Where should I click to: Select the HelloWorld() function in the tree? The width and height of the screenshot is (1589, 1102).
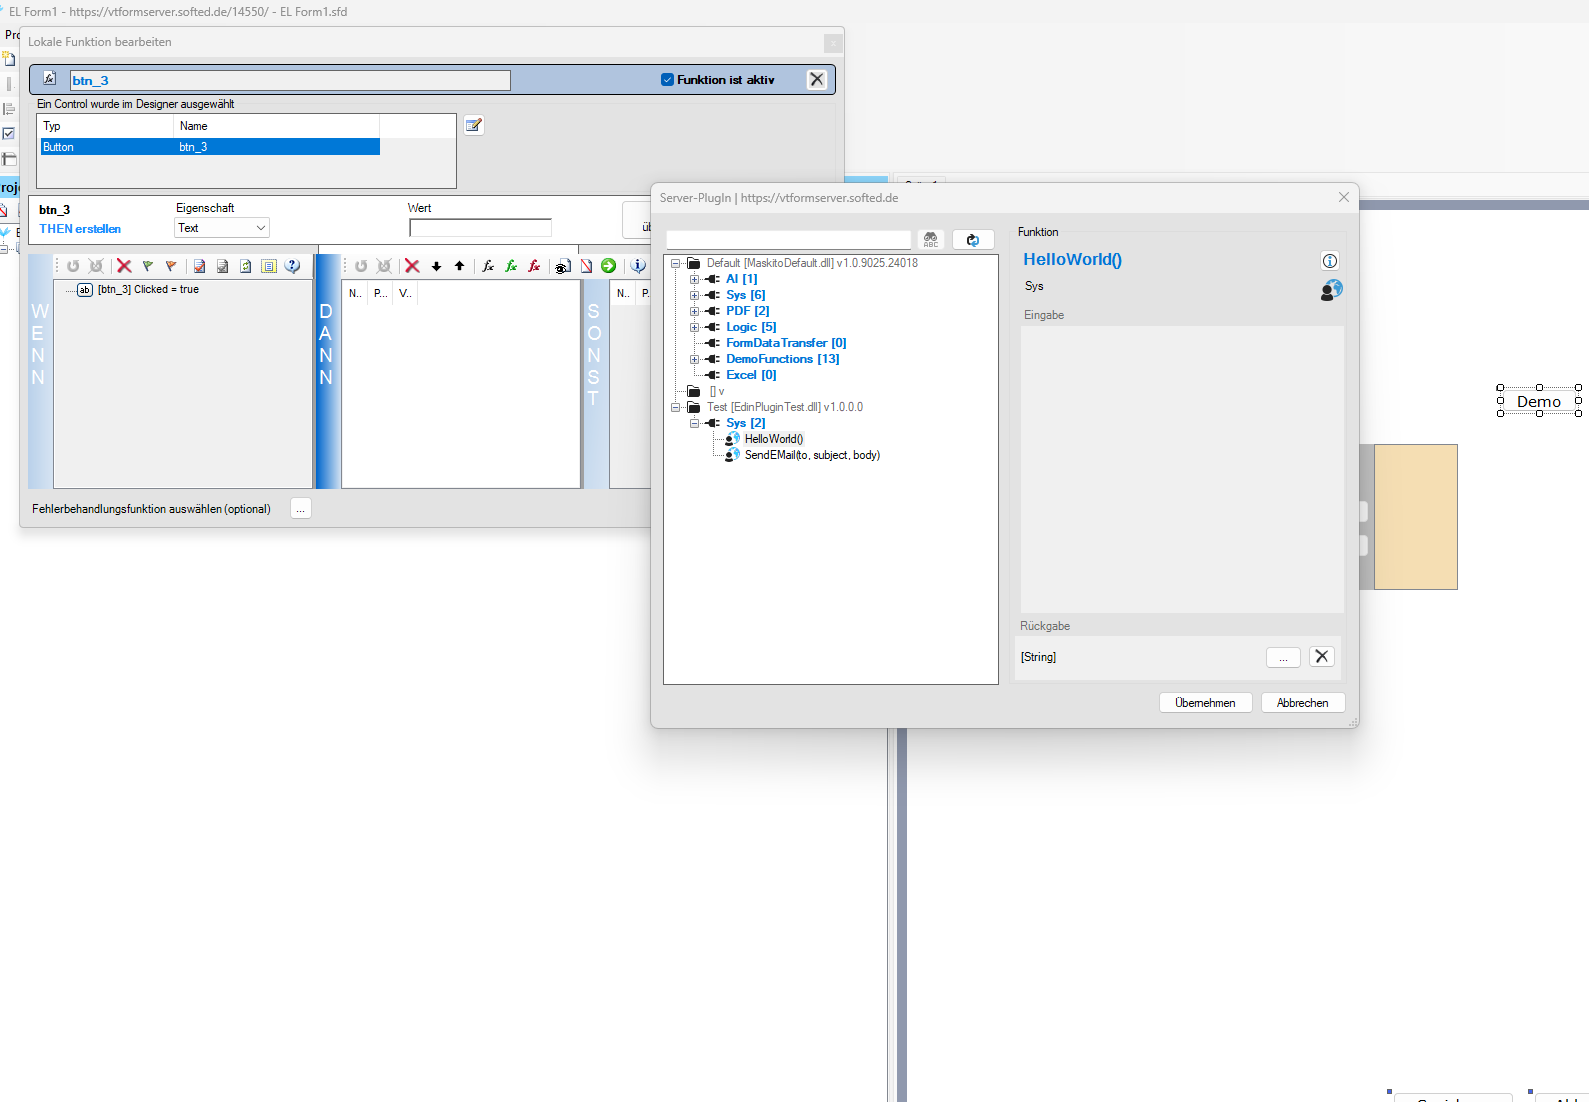pos(774,439)
